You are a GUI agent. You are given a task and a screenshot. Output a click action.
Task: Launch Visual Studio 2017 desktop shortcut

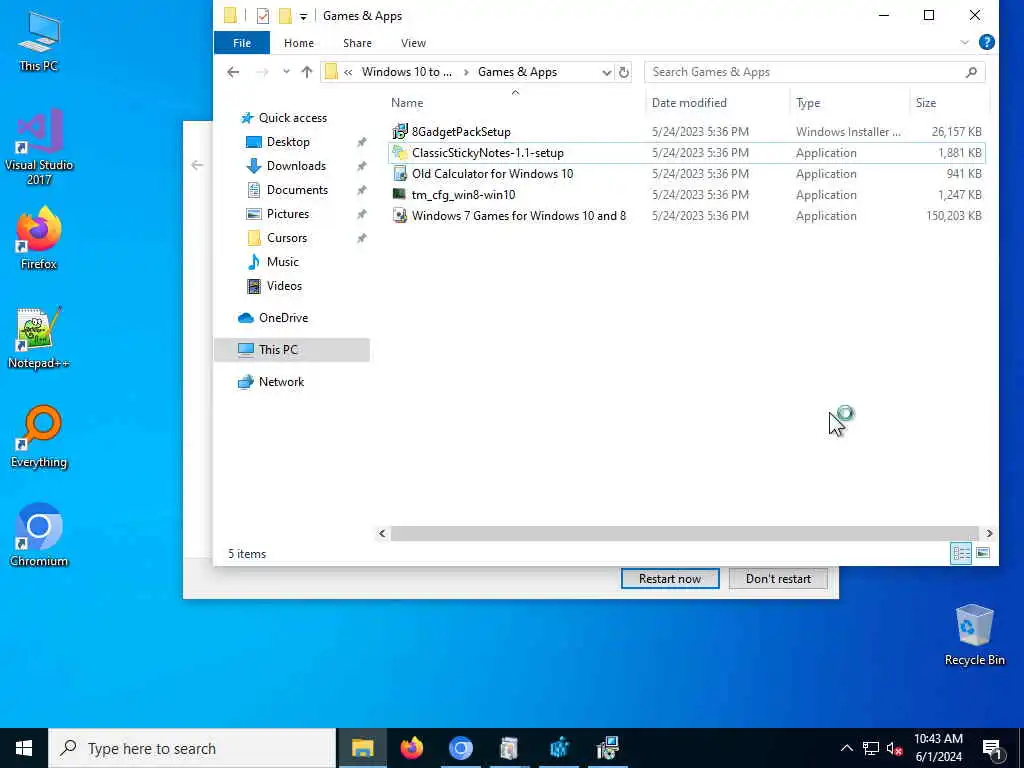point(39,147)
